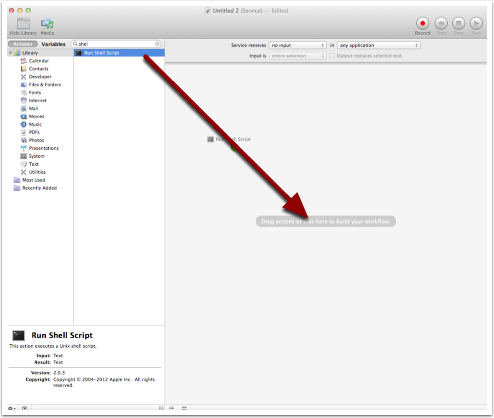Collapse the Library disclosure triangle
494x418 pixels.
(10, 53)
